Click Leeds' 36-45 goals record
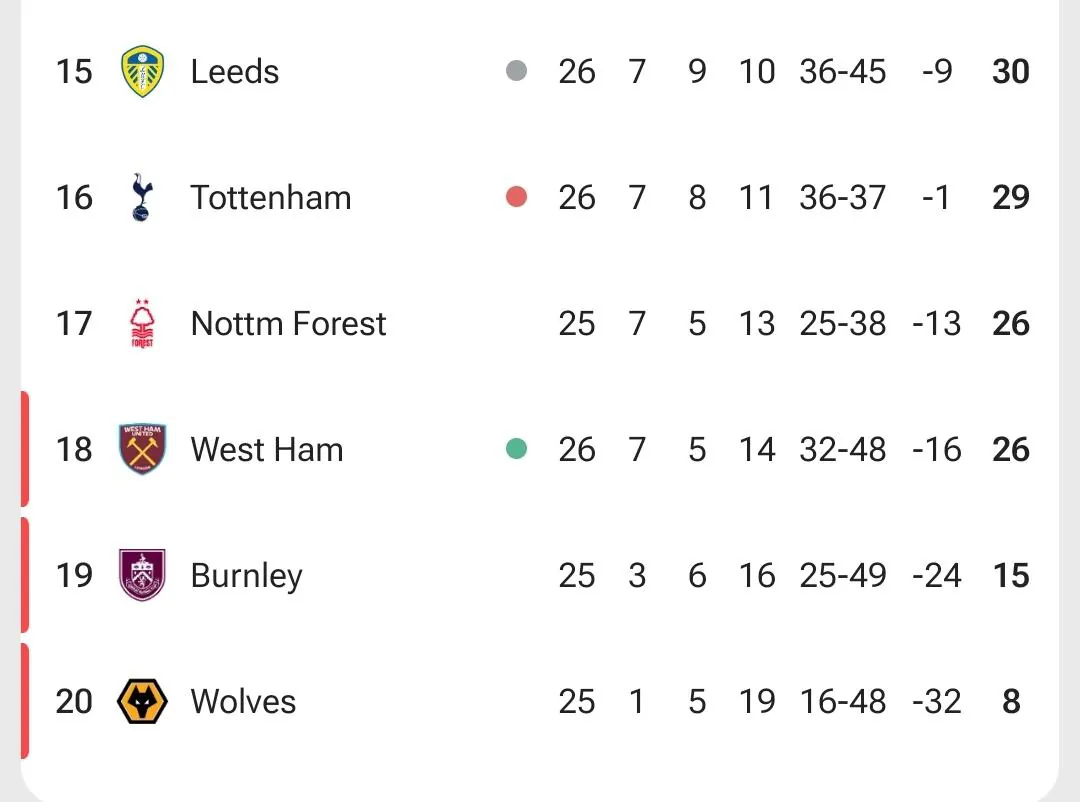Viewport: 1080px width, 802px height. [x=842, y=72]
